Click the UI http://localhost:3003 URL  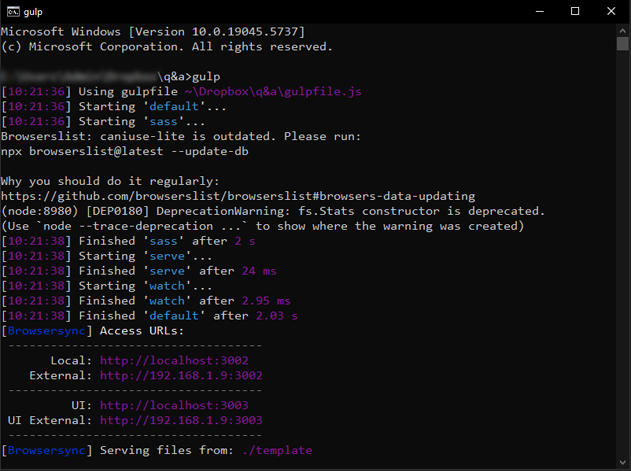[174, 405]
